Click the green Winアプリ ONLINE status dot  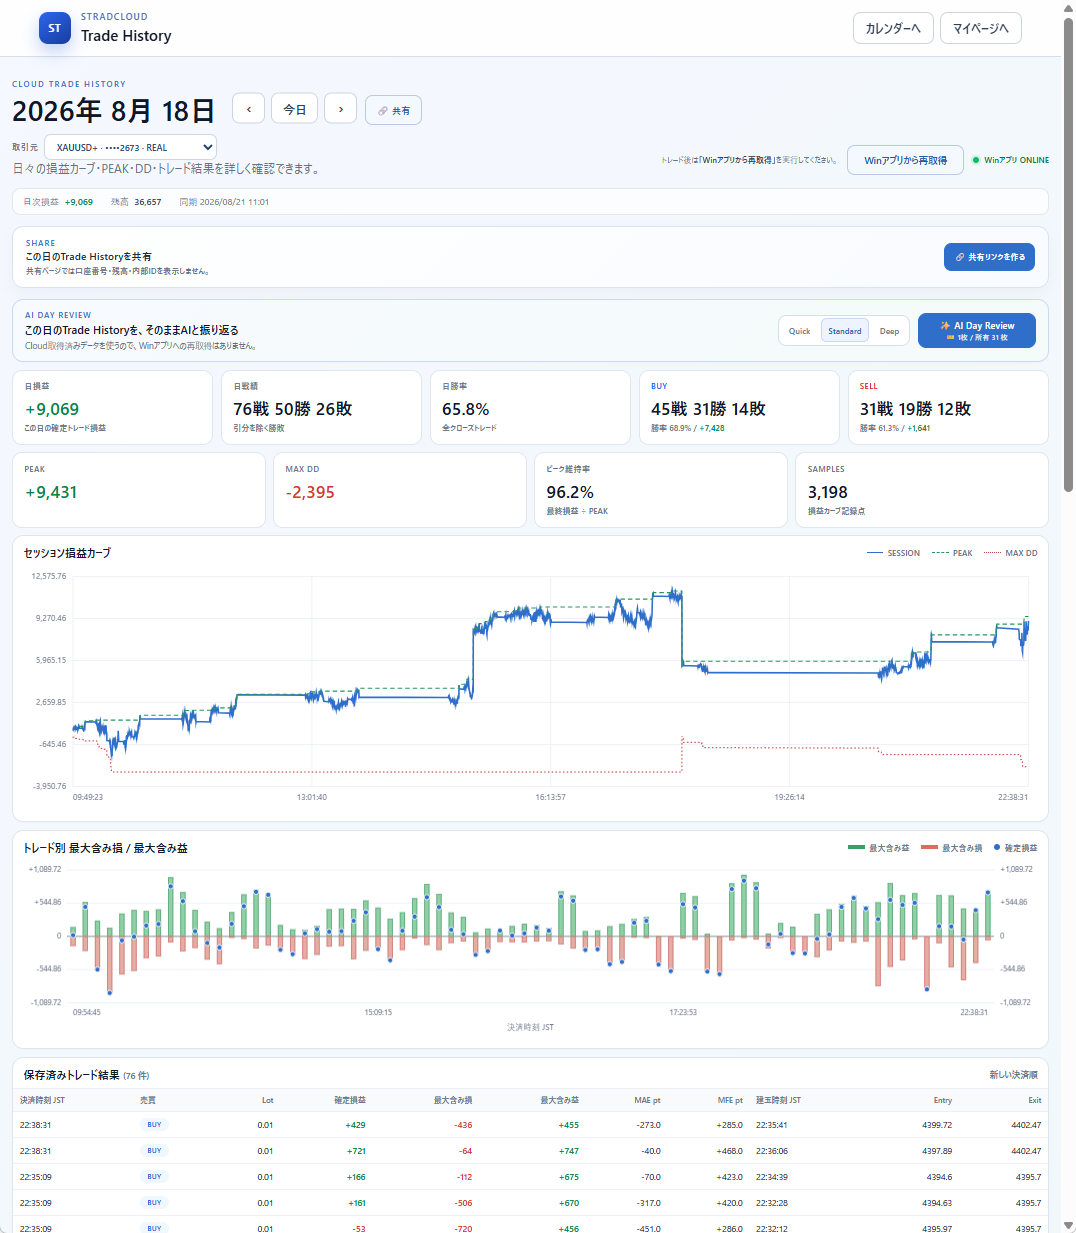point(976,160)
